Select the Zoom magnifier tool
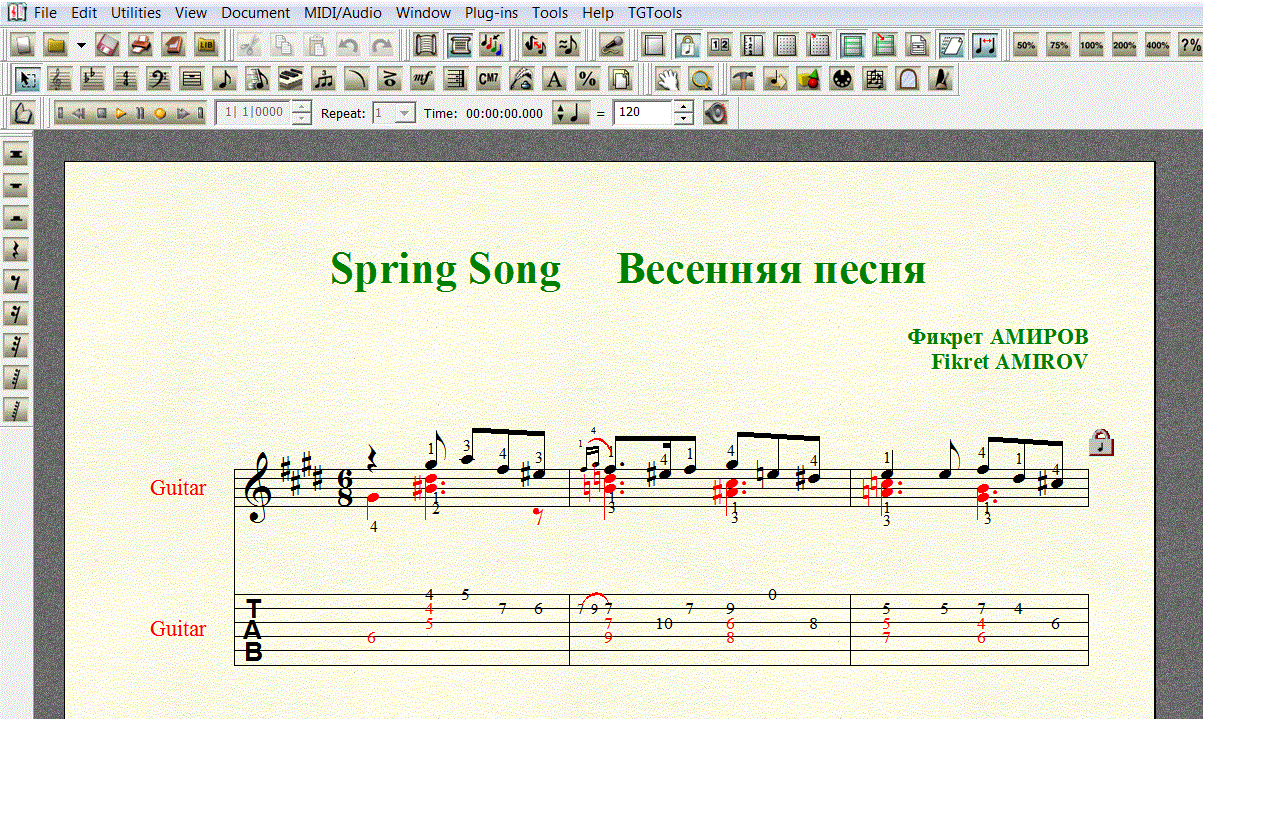Screen dimensions: 1274x817 coord(702,79)
